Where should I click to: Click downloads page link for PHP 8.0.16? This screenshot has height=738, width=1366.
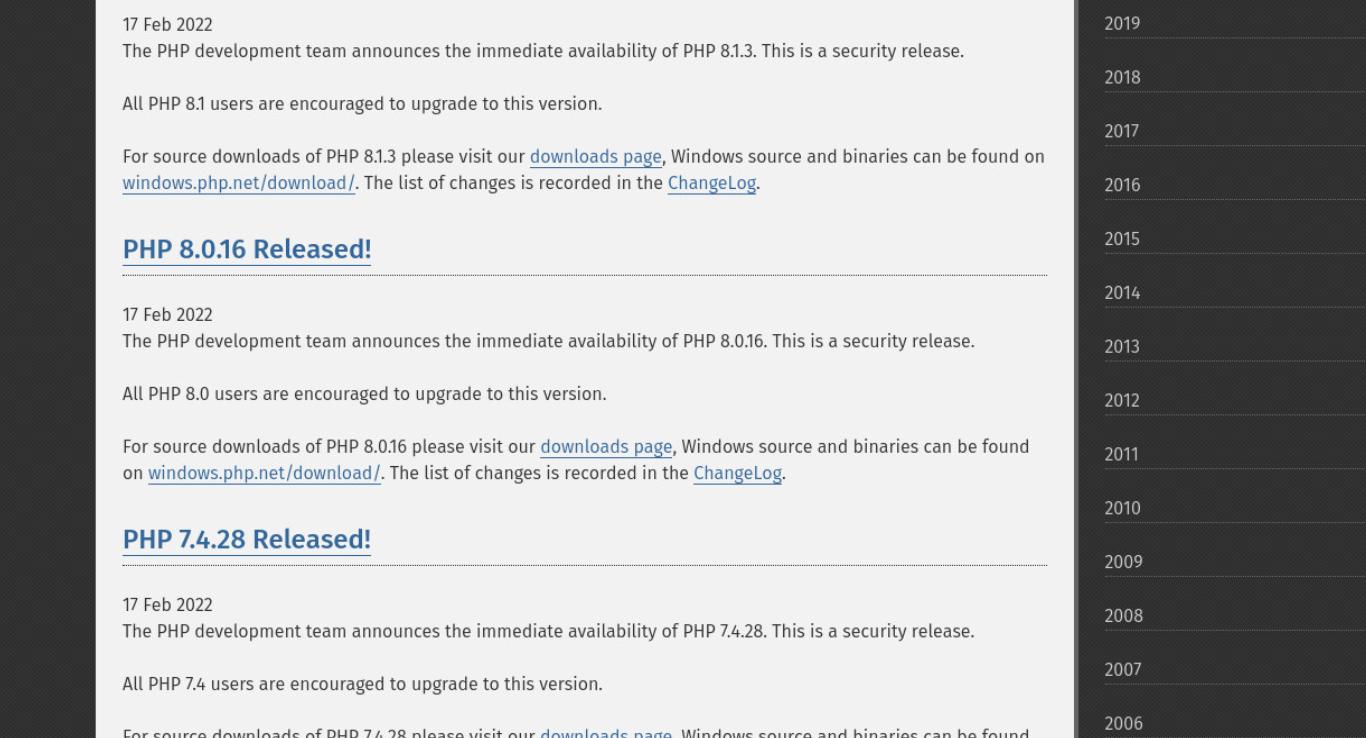pos(606,447)
